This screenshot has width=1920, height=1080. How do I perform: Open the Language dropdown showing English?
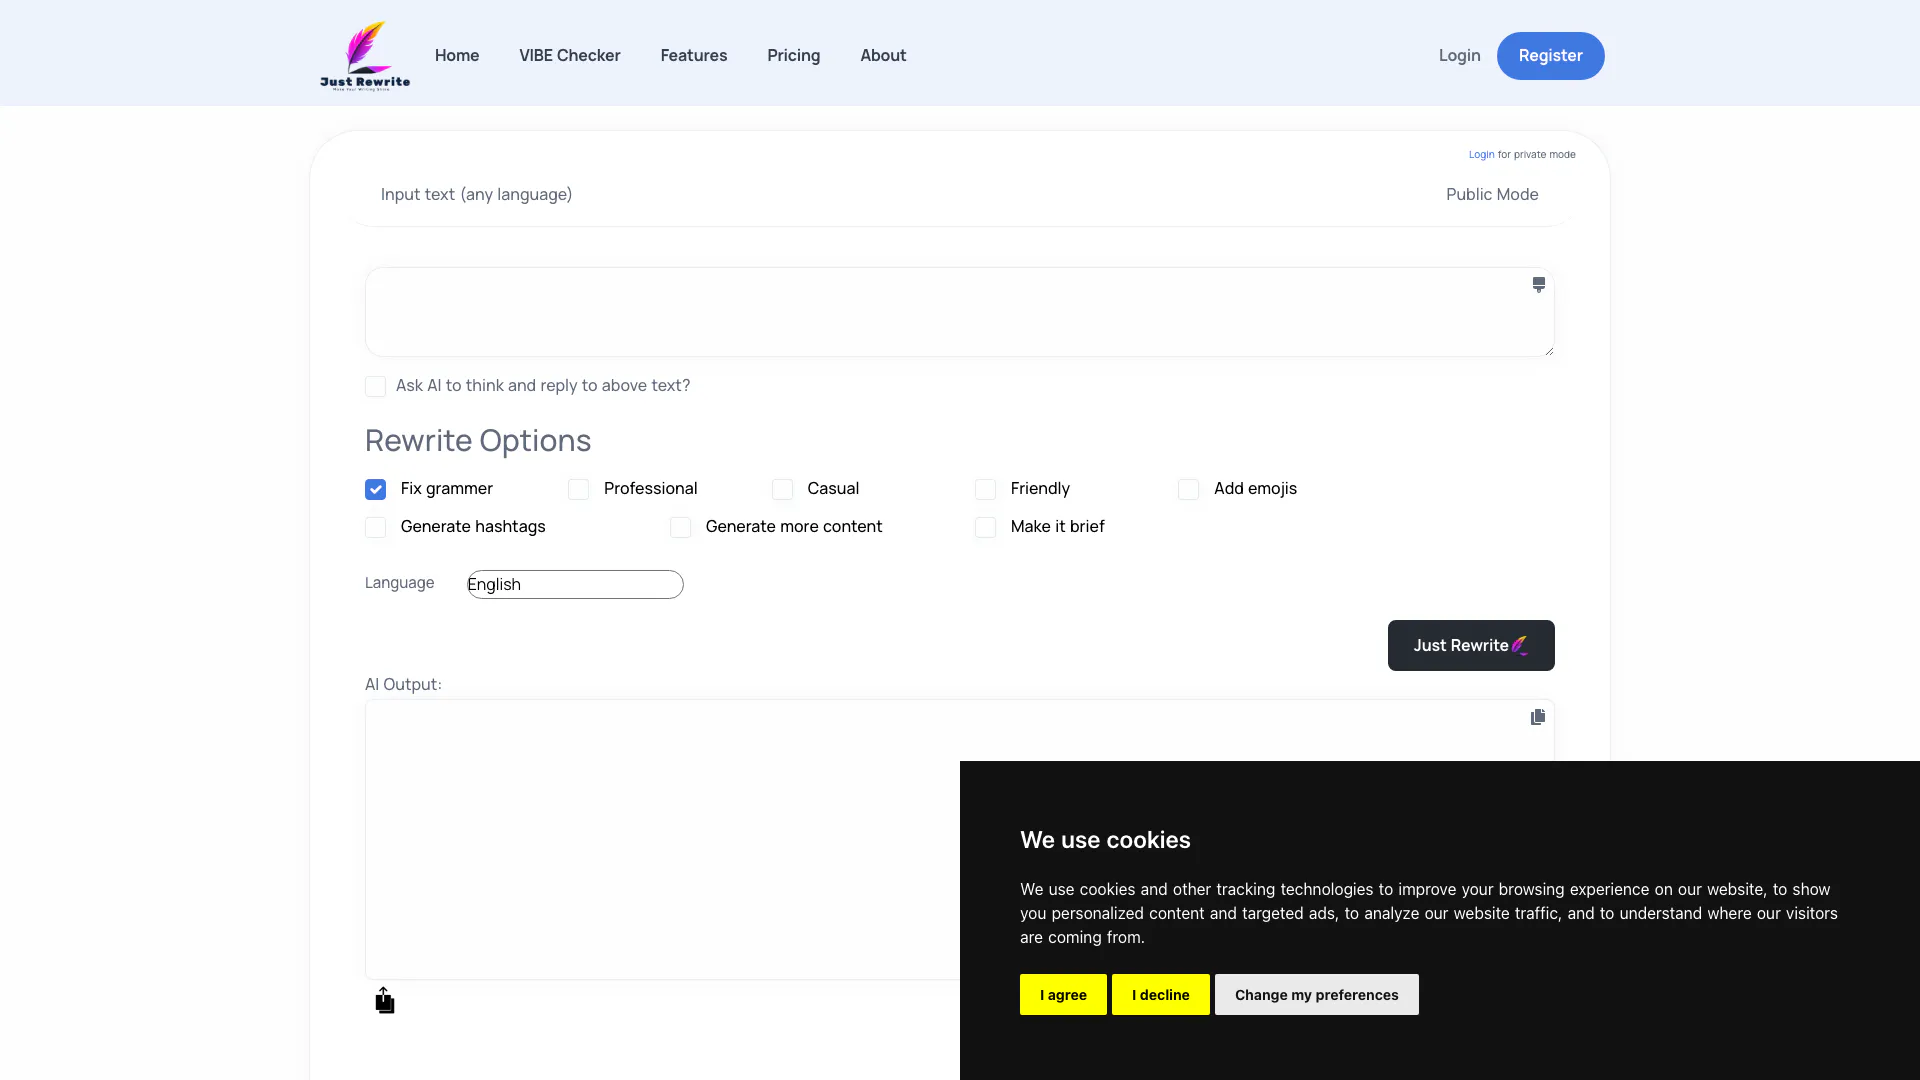pyautogui.click(x=575, y=584)
